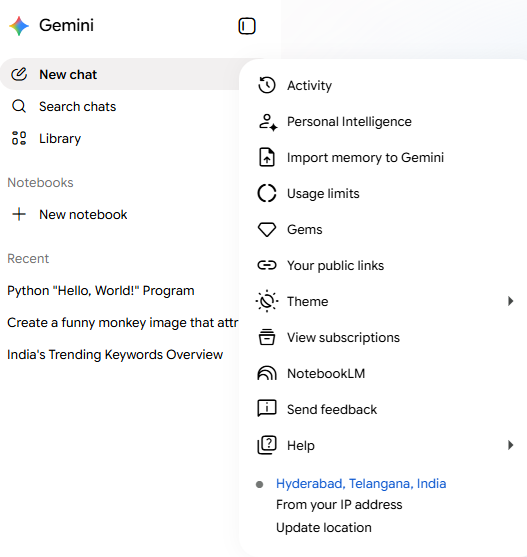Click the View subscriptions box icon
527x557 pixels.
coord(267,337)
